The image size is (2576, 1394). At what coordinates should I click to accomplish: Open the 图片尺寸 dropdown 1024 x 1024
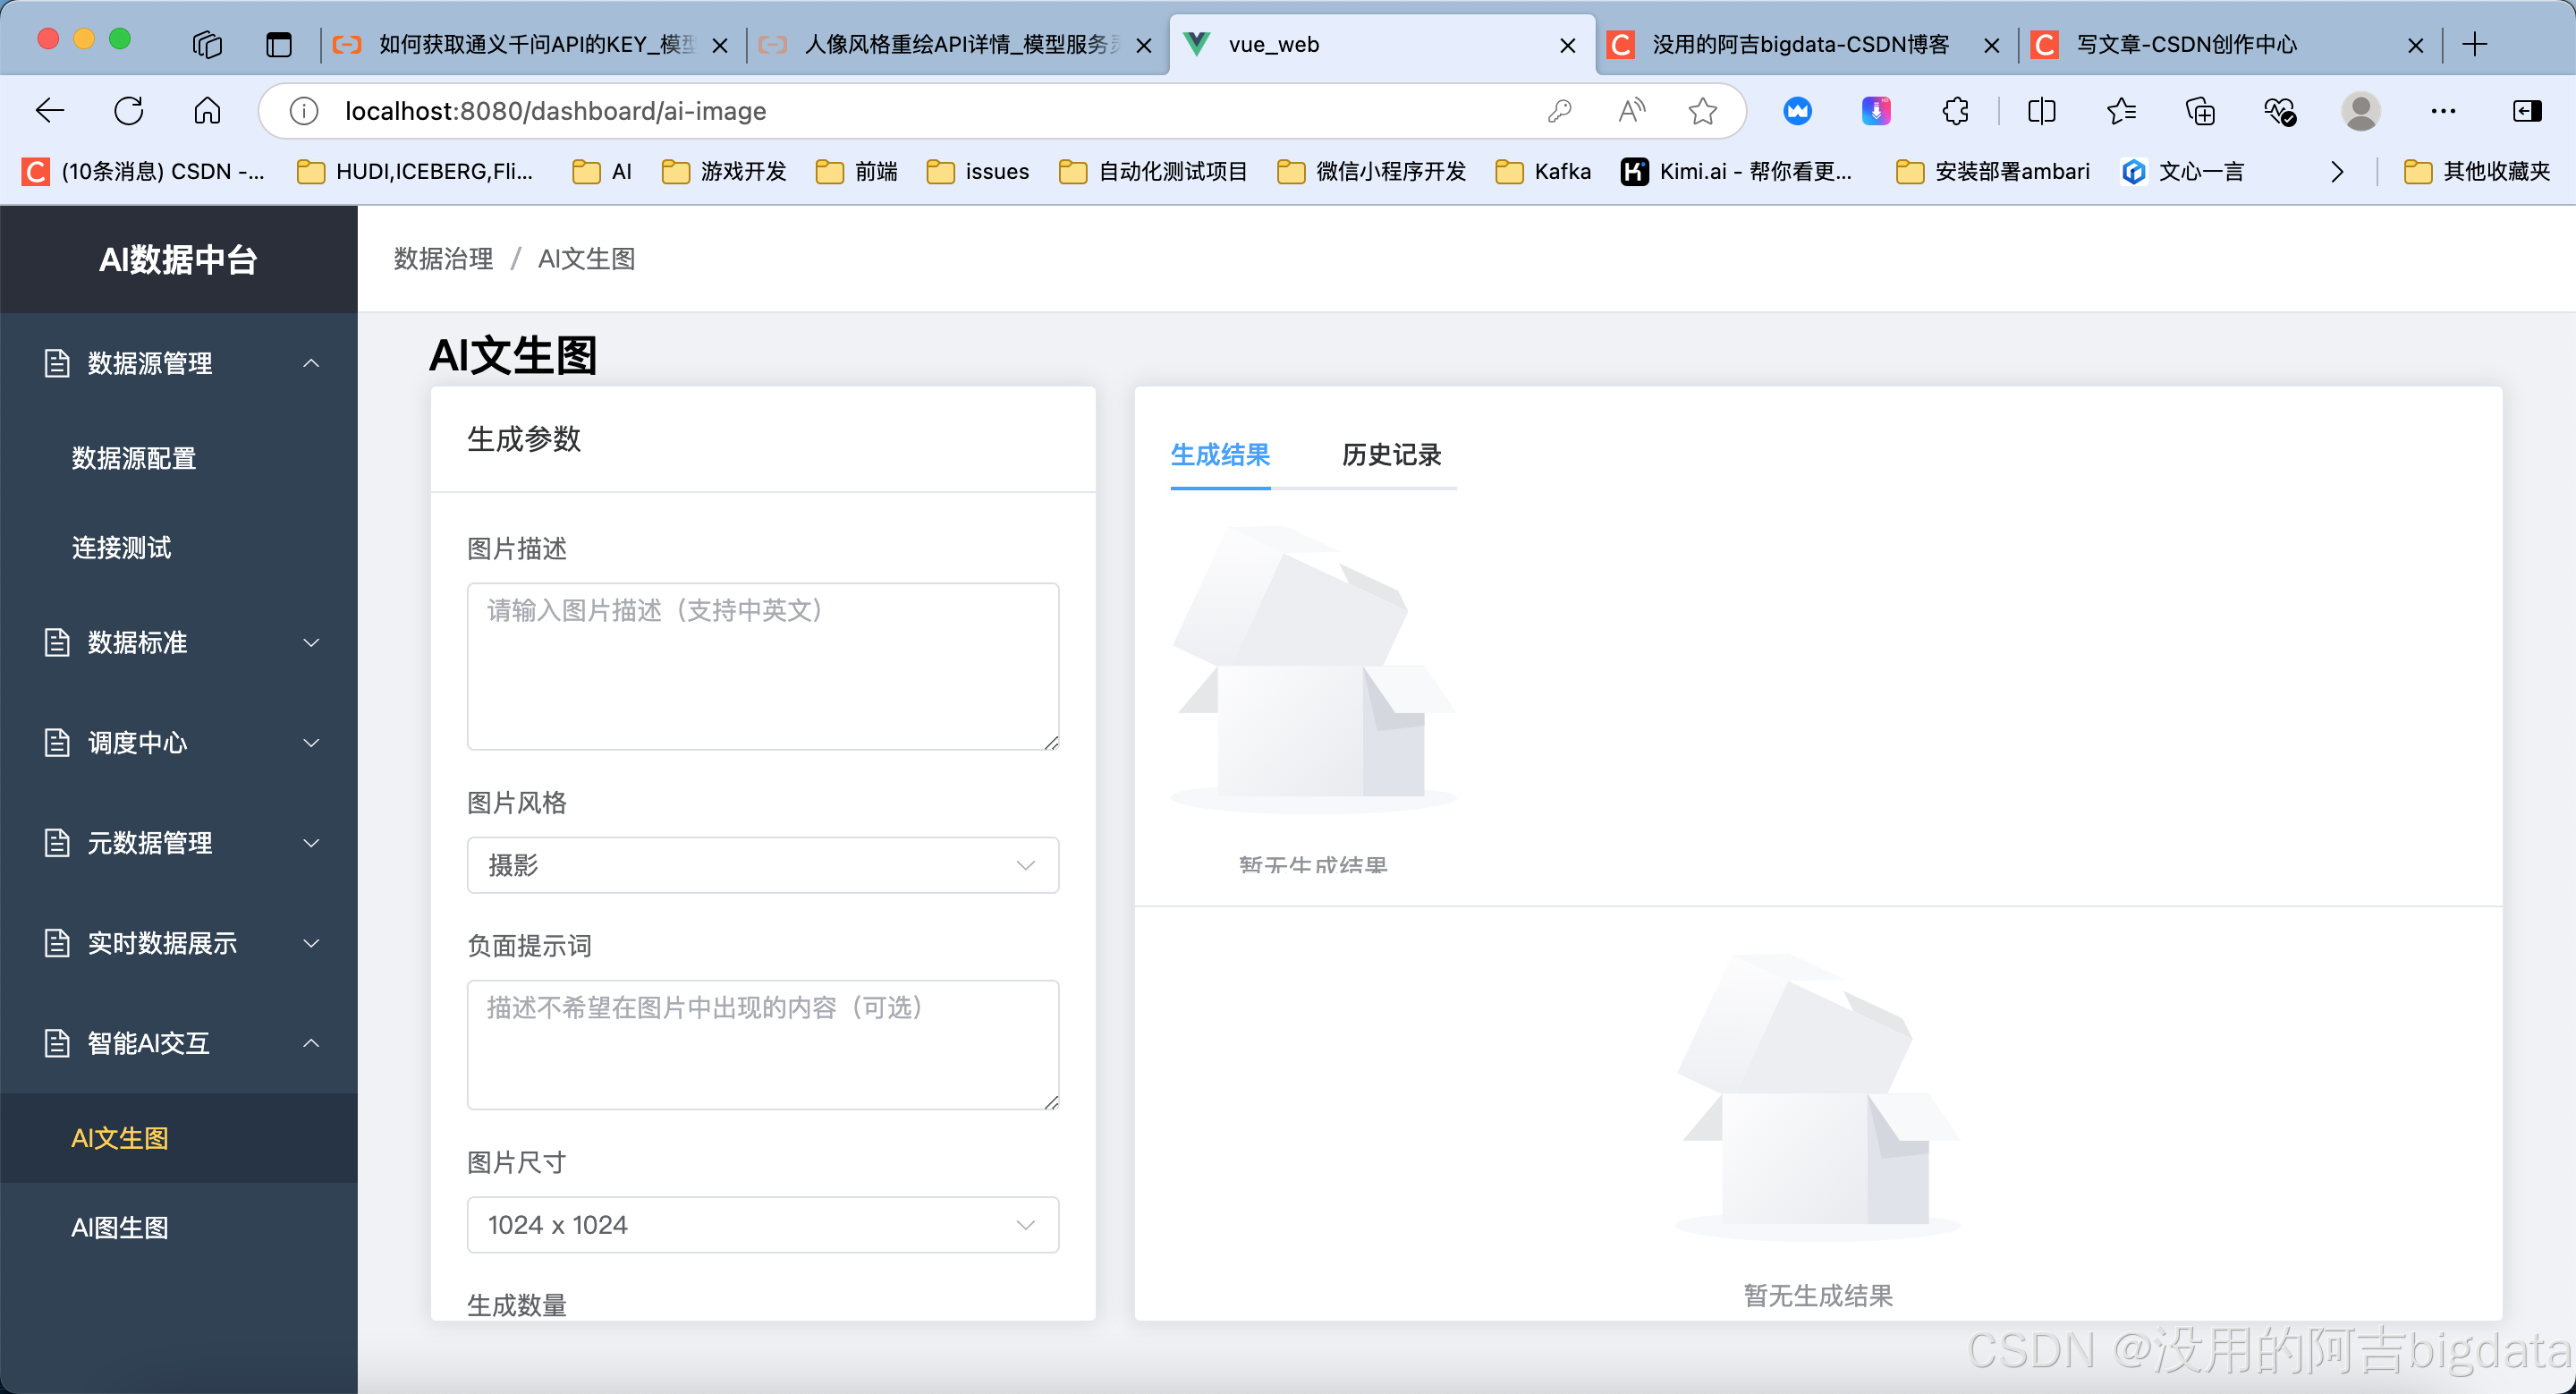pyautogui.click(x=762, y=1225)
